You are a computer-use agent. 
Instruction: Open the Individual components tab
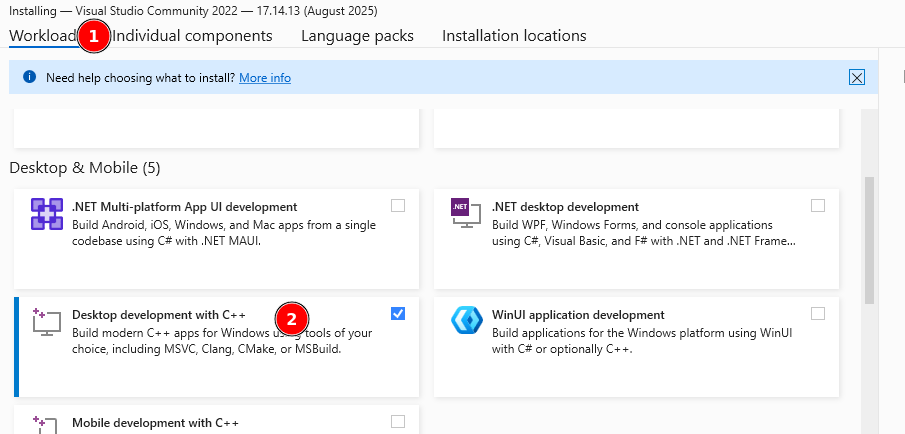(x=192, y=36)
